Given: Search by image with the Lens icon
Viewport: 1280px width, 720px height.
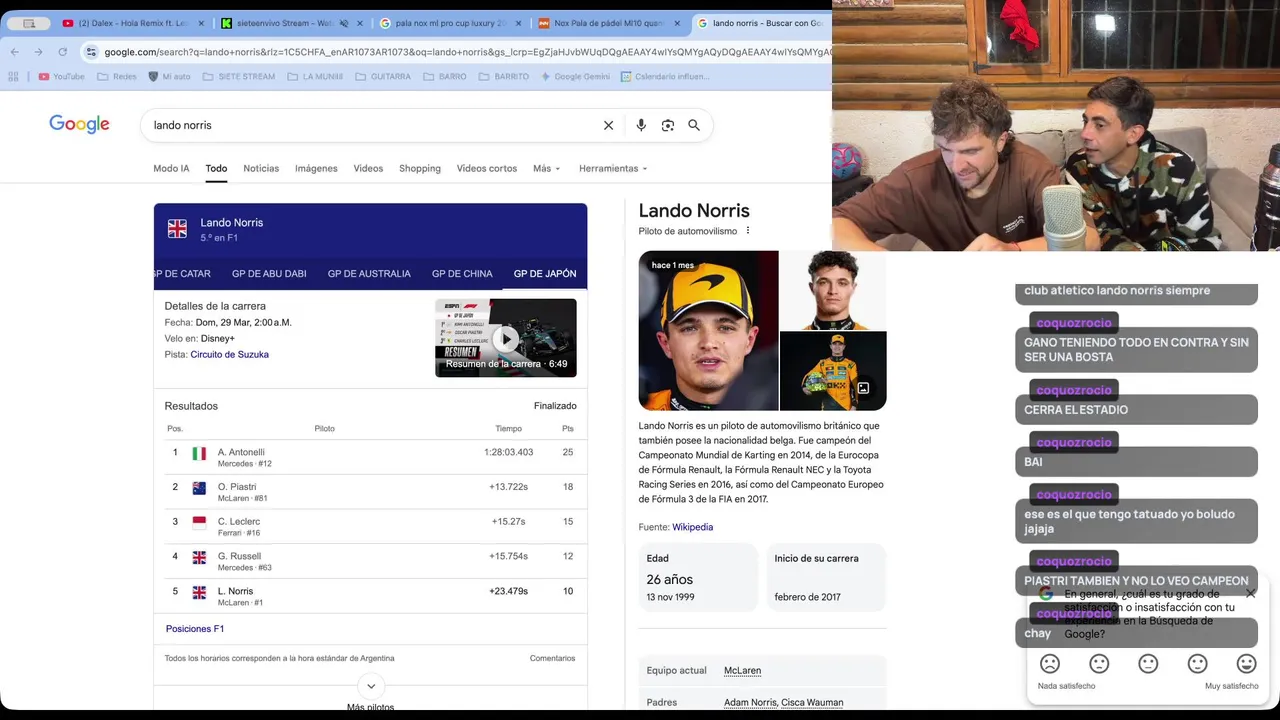Looking at the screenshot, I should point(668,125).
